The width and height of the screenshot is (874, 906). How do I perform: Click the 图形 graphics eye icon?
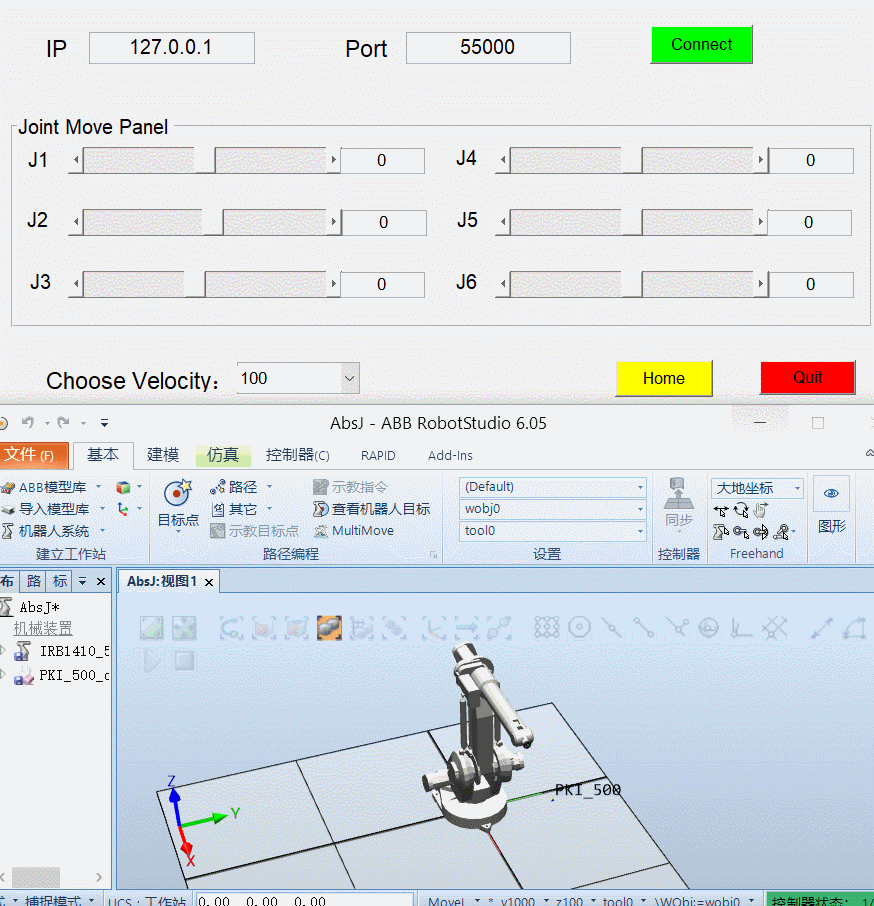tap(831, 493)
